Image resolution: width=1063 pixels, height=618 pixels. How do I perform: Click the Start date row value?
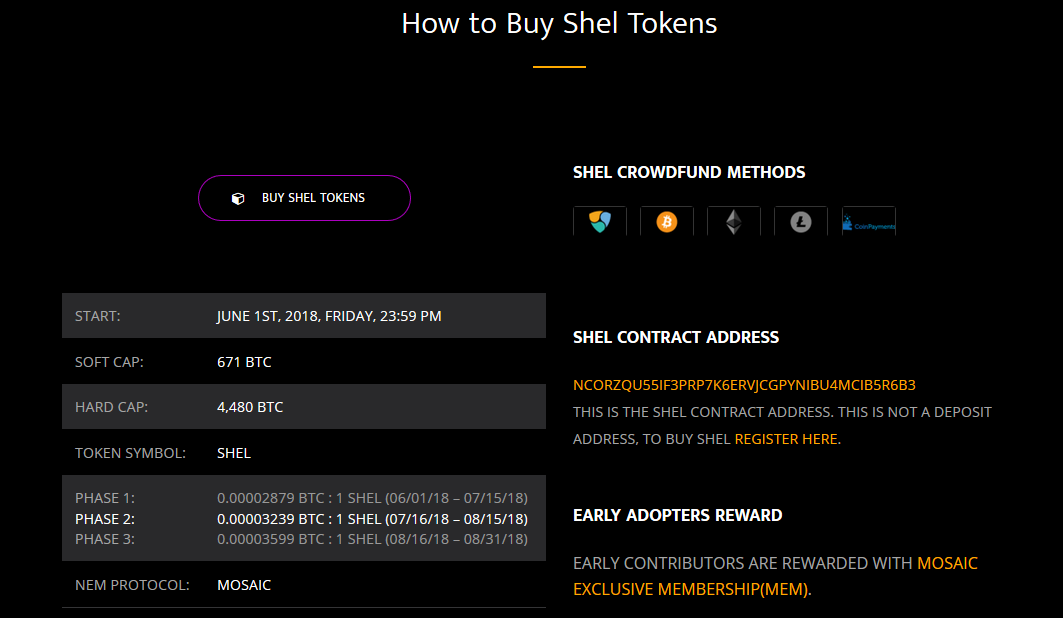[x=329, y=316]
